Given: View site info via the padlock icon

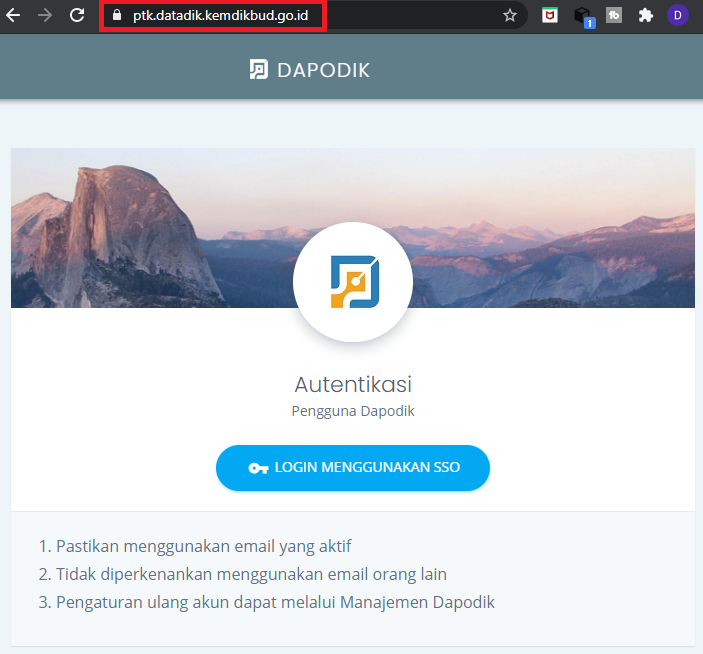Looking at the screenshot, I should coord(116,15).
